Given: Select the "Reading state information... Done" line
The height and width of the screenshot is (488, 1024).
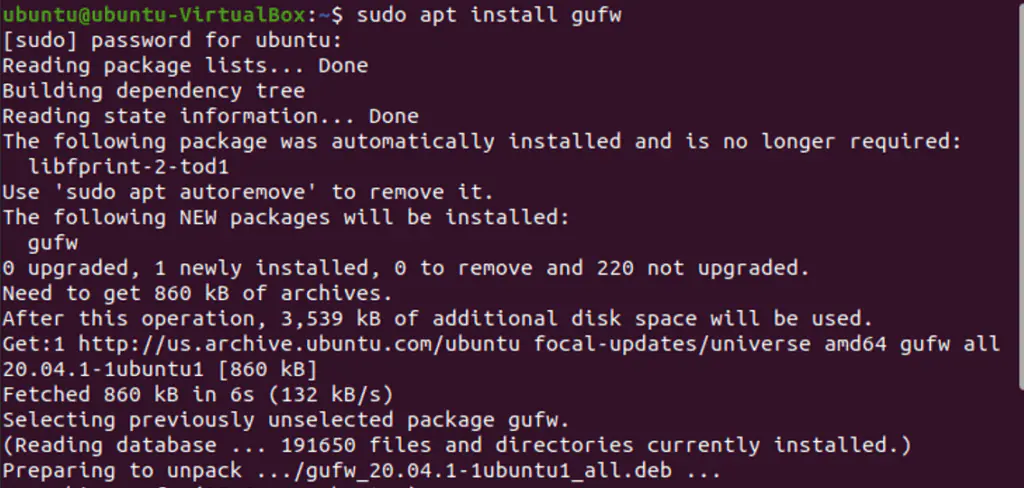Looking at the screenshot, I should coord(210,116).
